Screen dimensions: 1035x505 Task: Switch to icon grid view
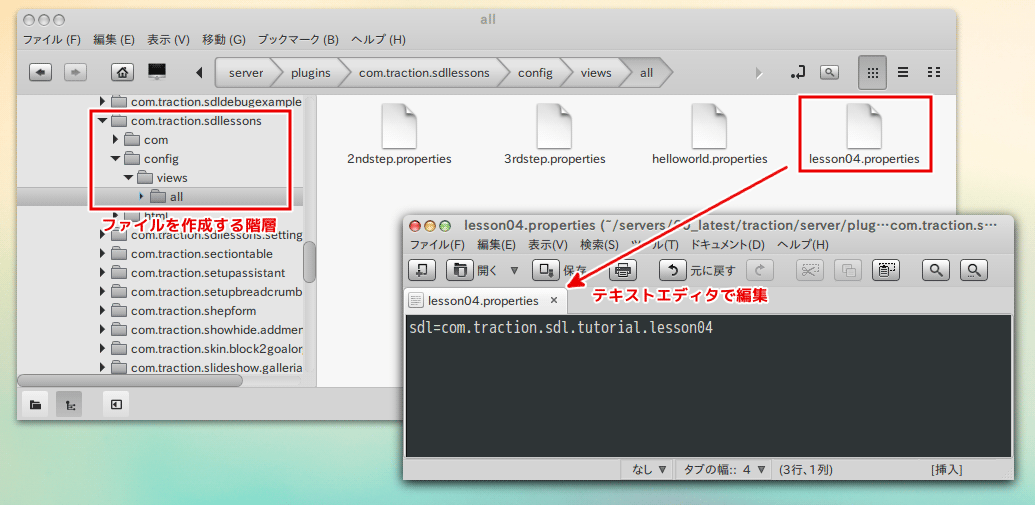point(872,72)
